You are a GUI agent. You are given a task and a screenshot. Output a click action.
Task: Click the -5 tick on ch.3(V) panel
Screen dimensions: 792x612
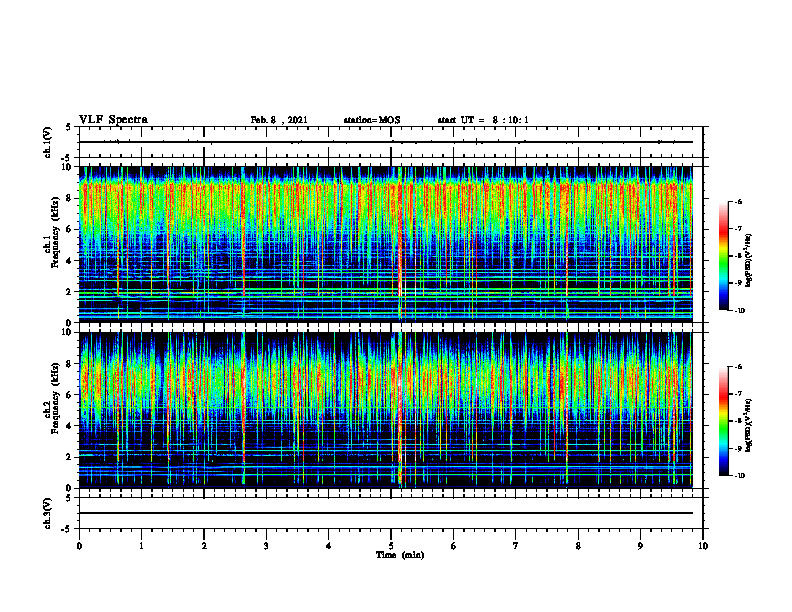[67, 529]
